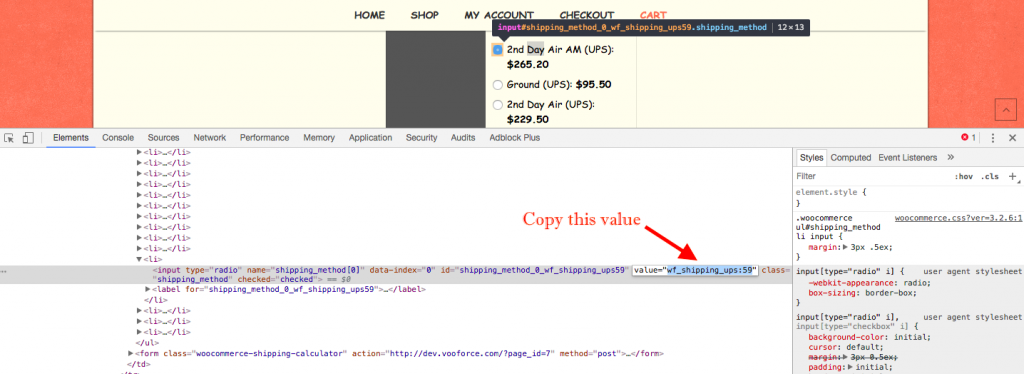The image size is (1024, 374).
Task: Open the Application tab
Action: coord(370,138)
